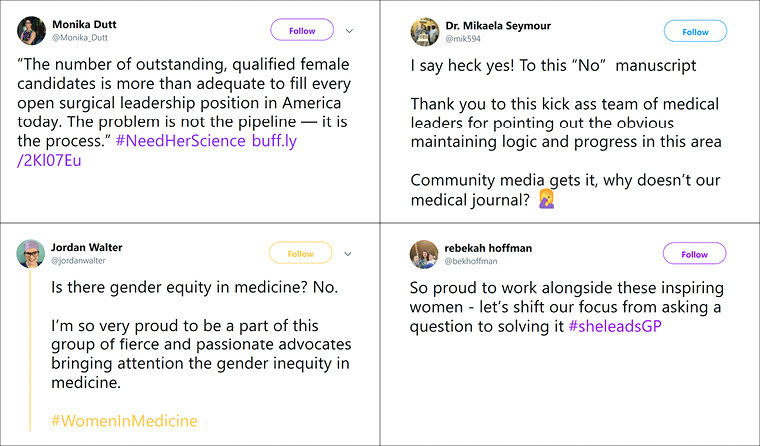This screenshot has width=760, height=446.
Task: Click Monika Dutt's profile avatar
Action: click(x=31, y=31)
